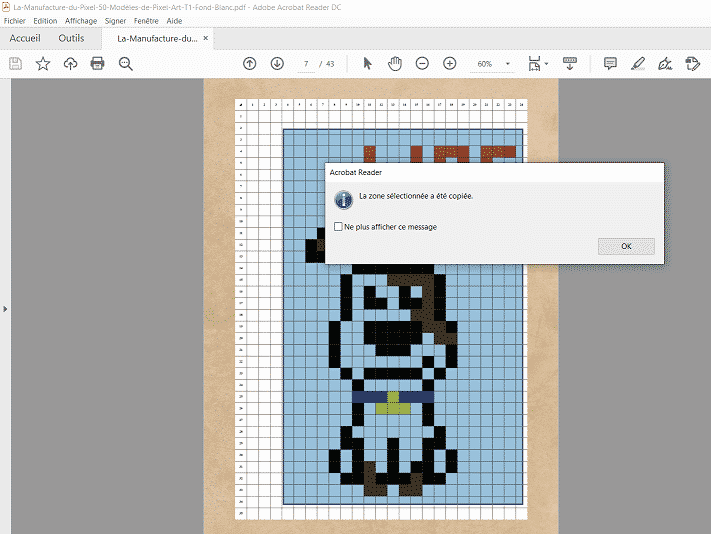Open the Aide menu
This screenshot has width=711, height=534.
pyautogui.click(x=174, y=21)
